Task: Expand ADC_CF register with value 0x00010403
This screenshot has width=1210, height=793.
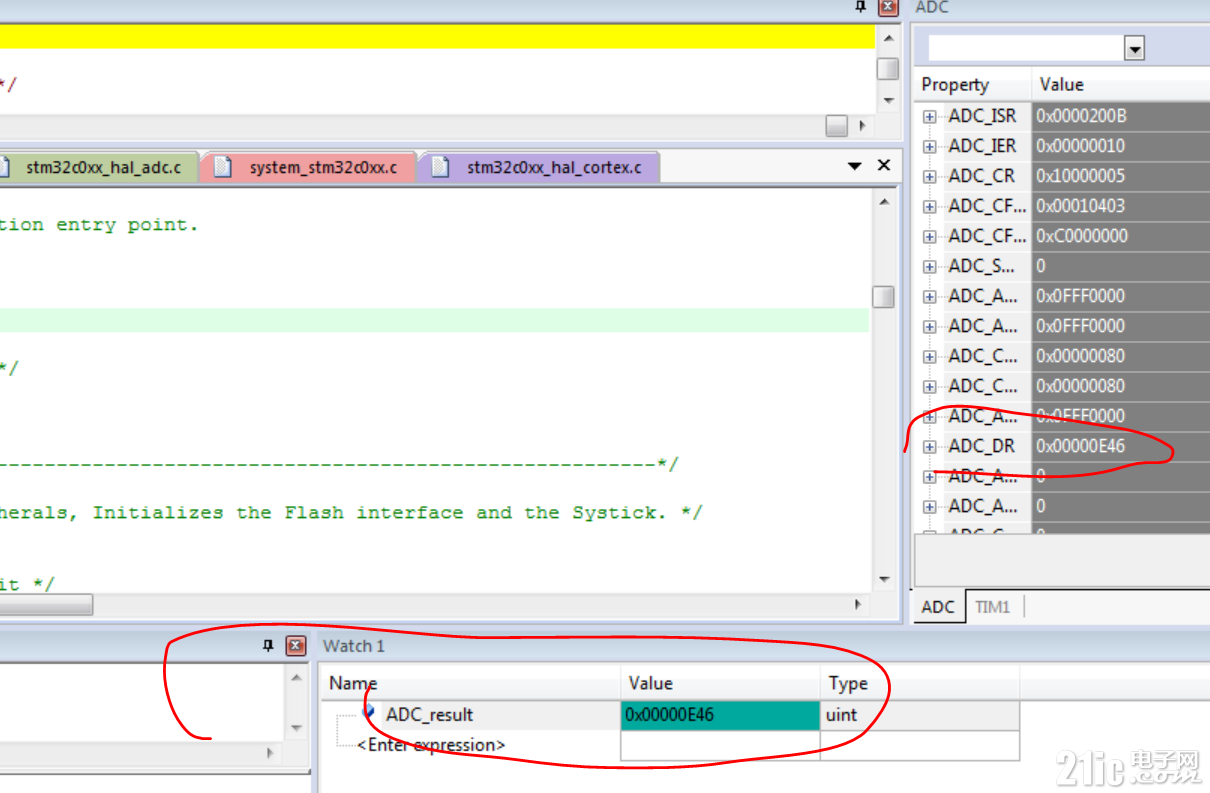Action: pyautogui.click(x=930, y=206)
